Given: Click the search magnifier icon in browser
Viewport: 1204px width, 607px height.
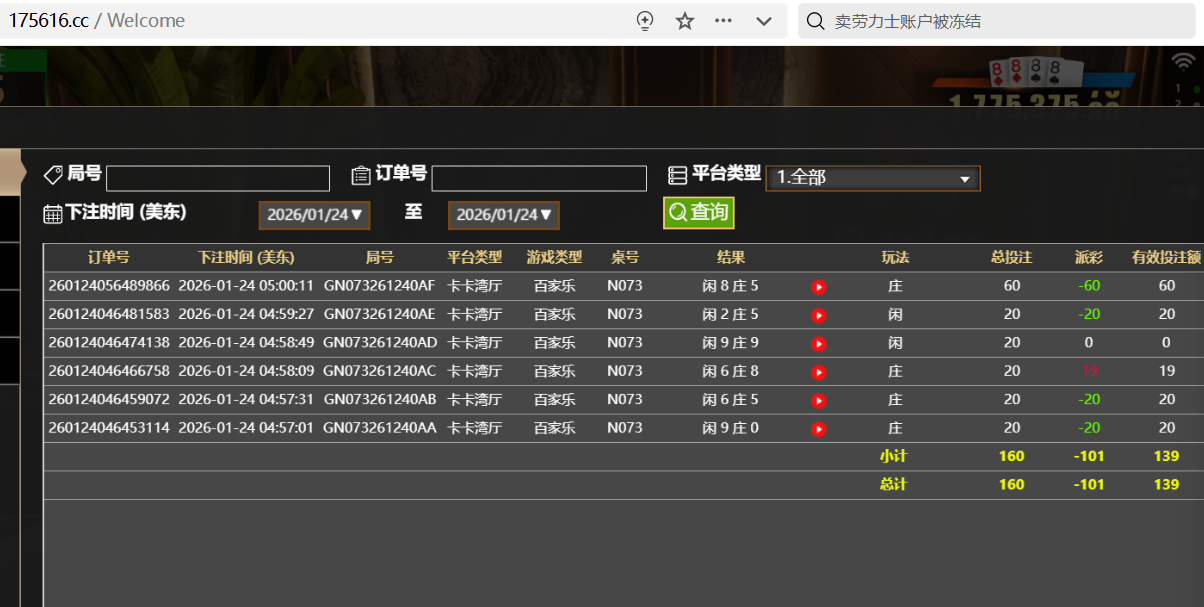Looking at the screenshot, I should click(x=816, y=21).
